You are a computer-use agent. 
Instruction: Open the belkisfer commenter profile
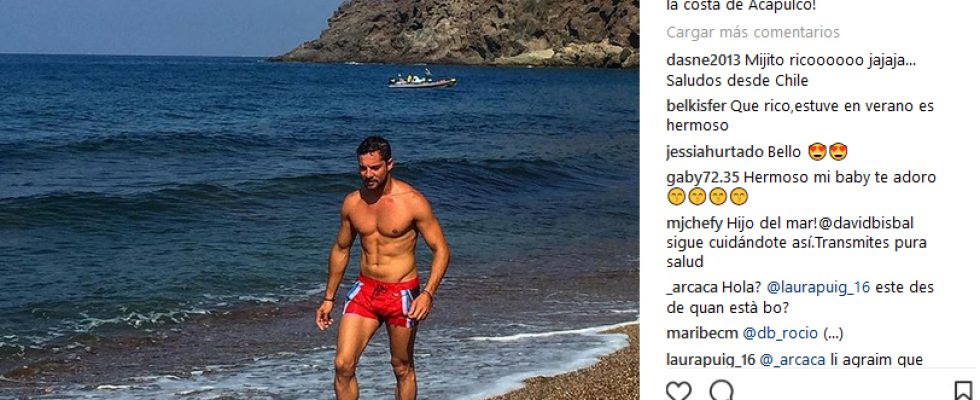(696, 106)
